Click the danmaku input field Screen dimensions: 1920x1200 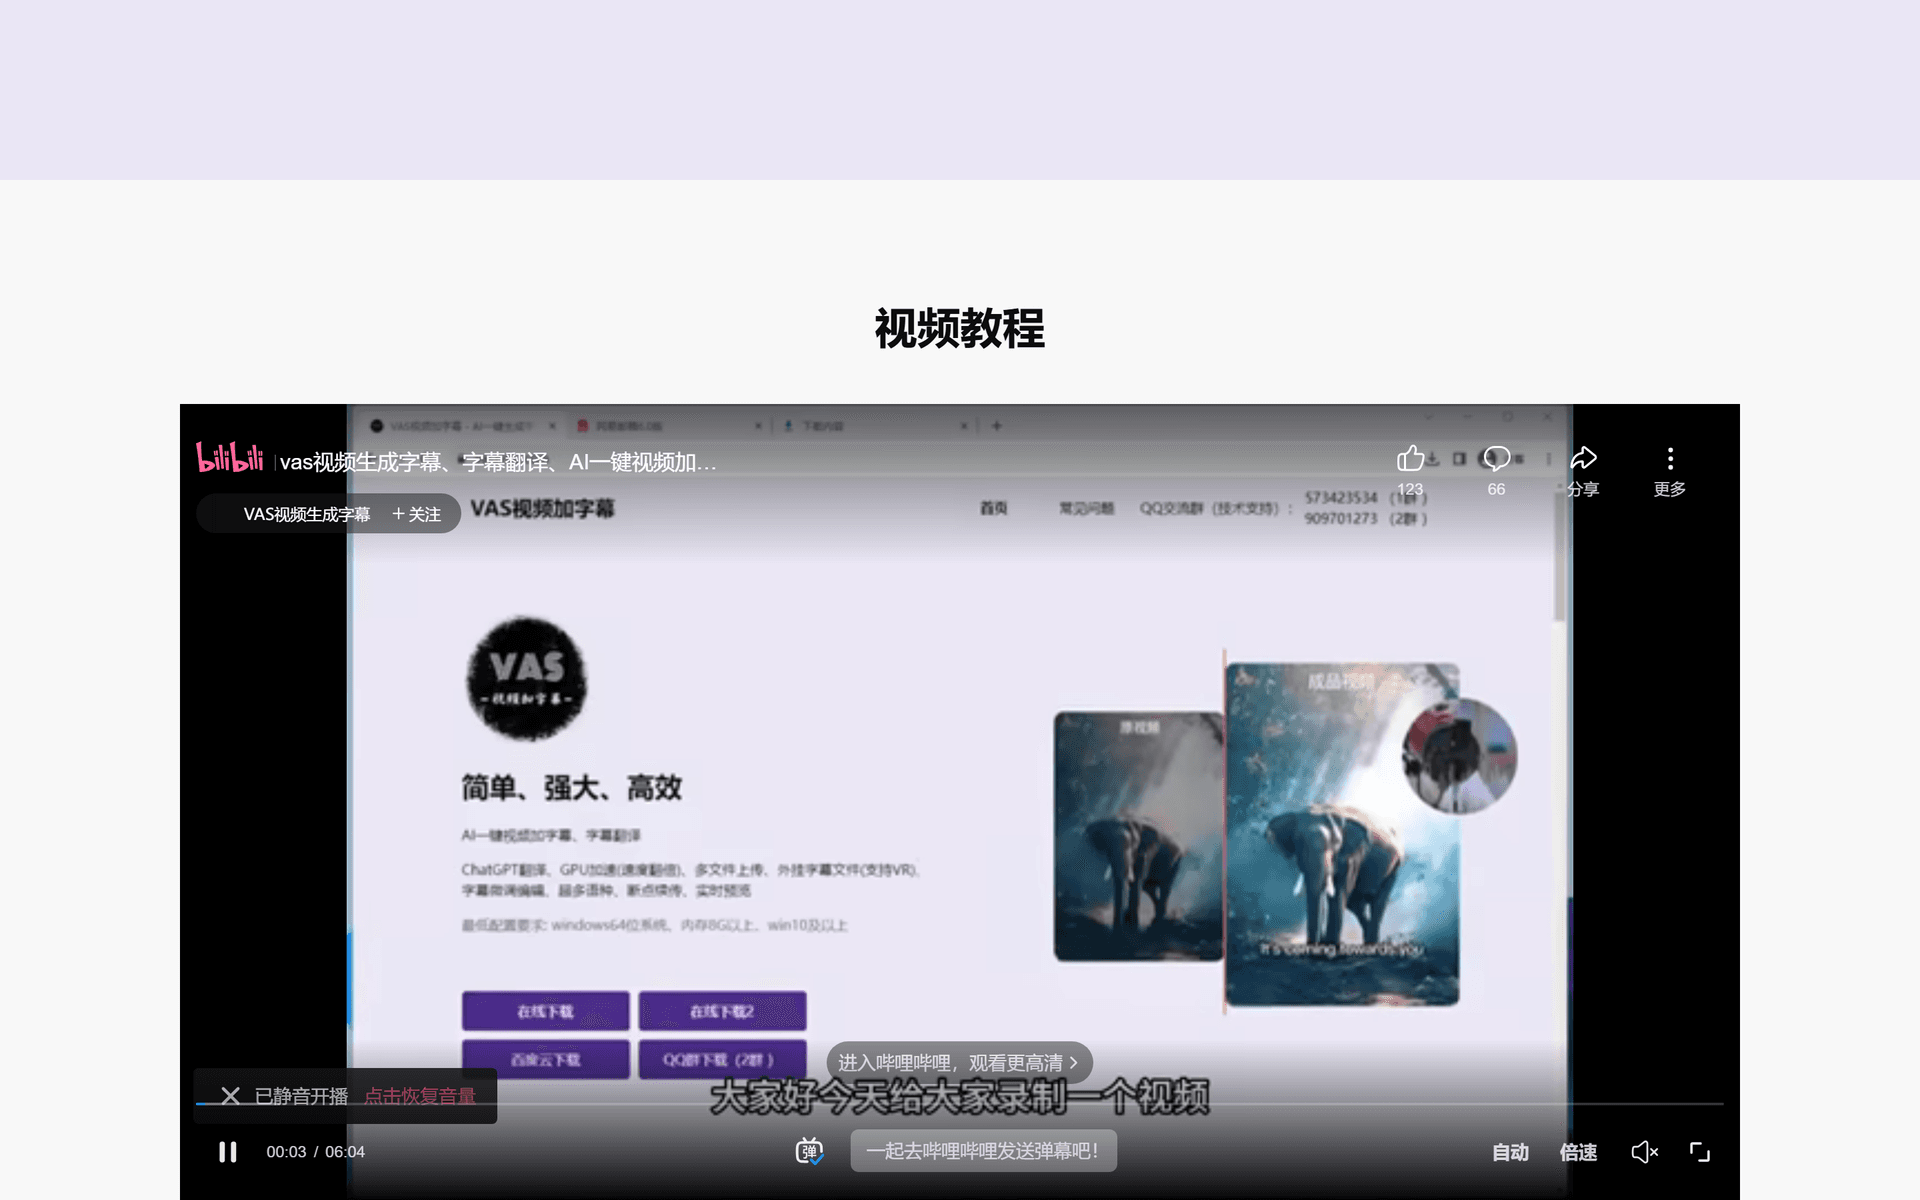point(983,1151)
